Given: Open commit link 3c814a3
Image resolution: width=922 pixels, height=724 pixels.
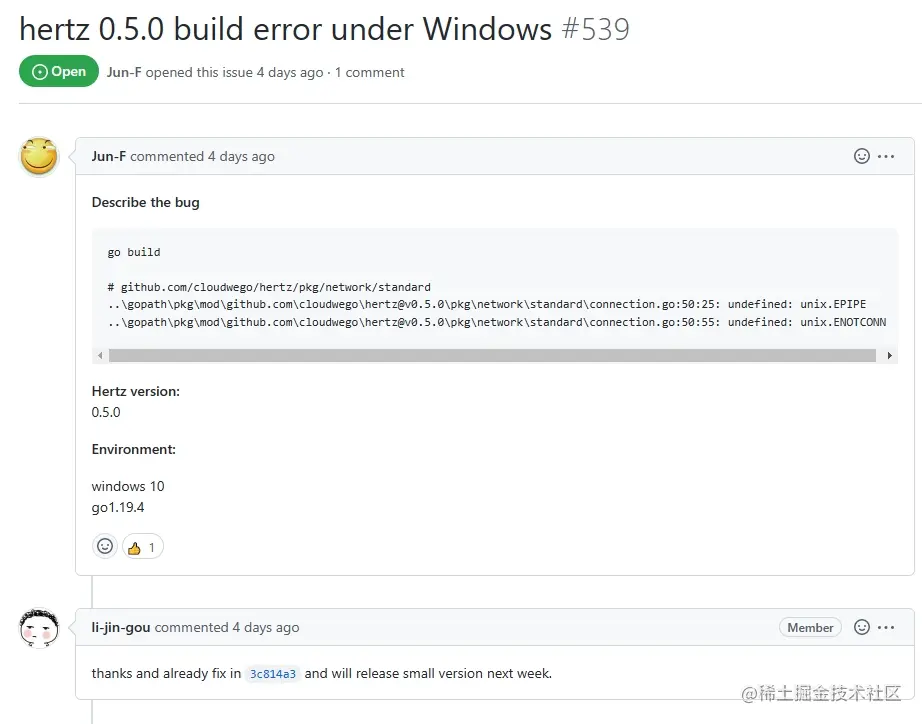Looking at the screenshot, I should (x=273, y=674).
